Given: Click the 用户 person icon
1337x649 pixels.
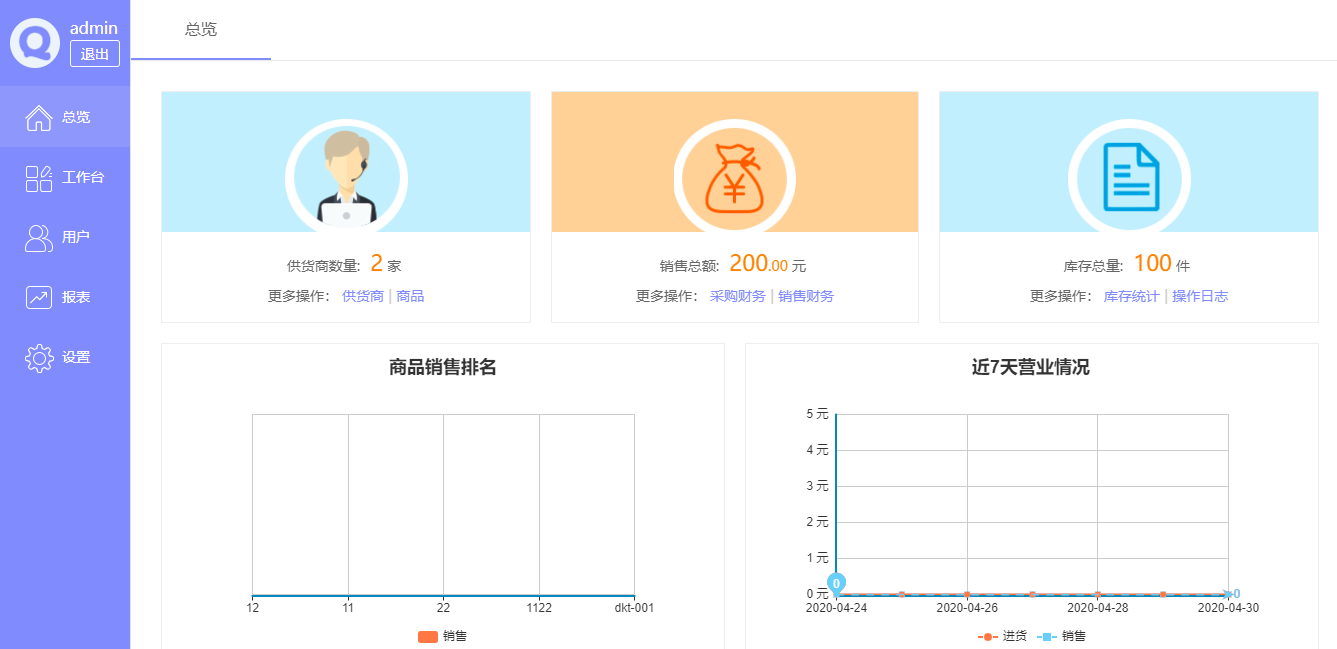Looking at the screenshot, I should pos(39,238).
